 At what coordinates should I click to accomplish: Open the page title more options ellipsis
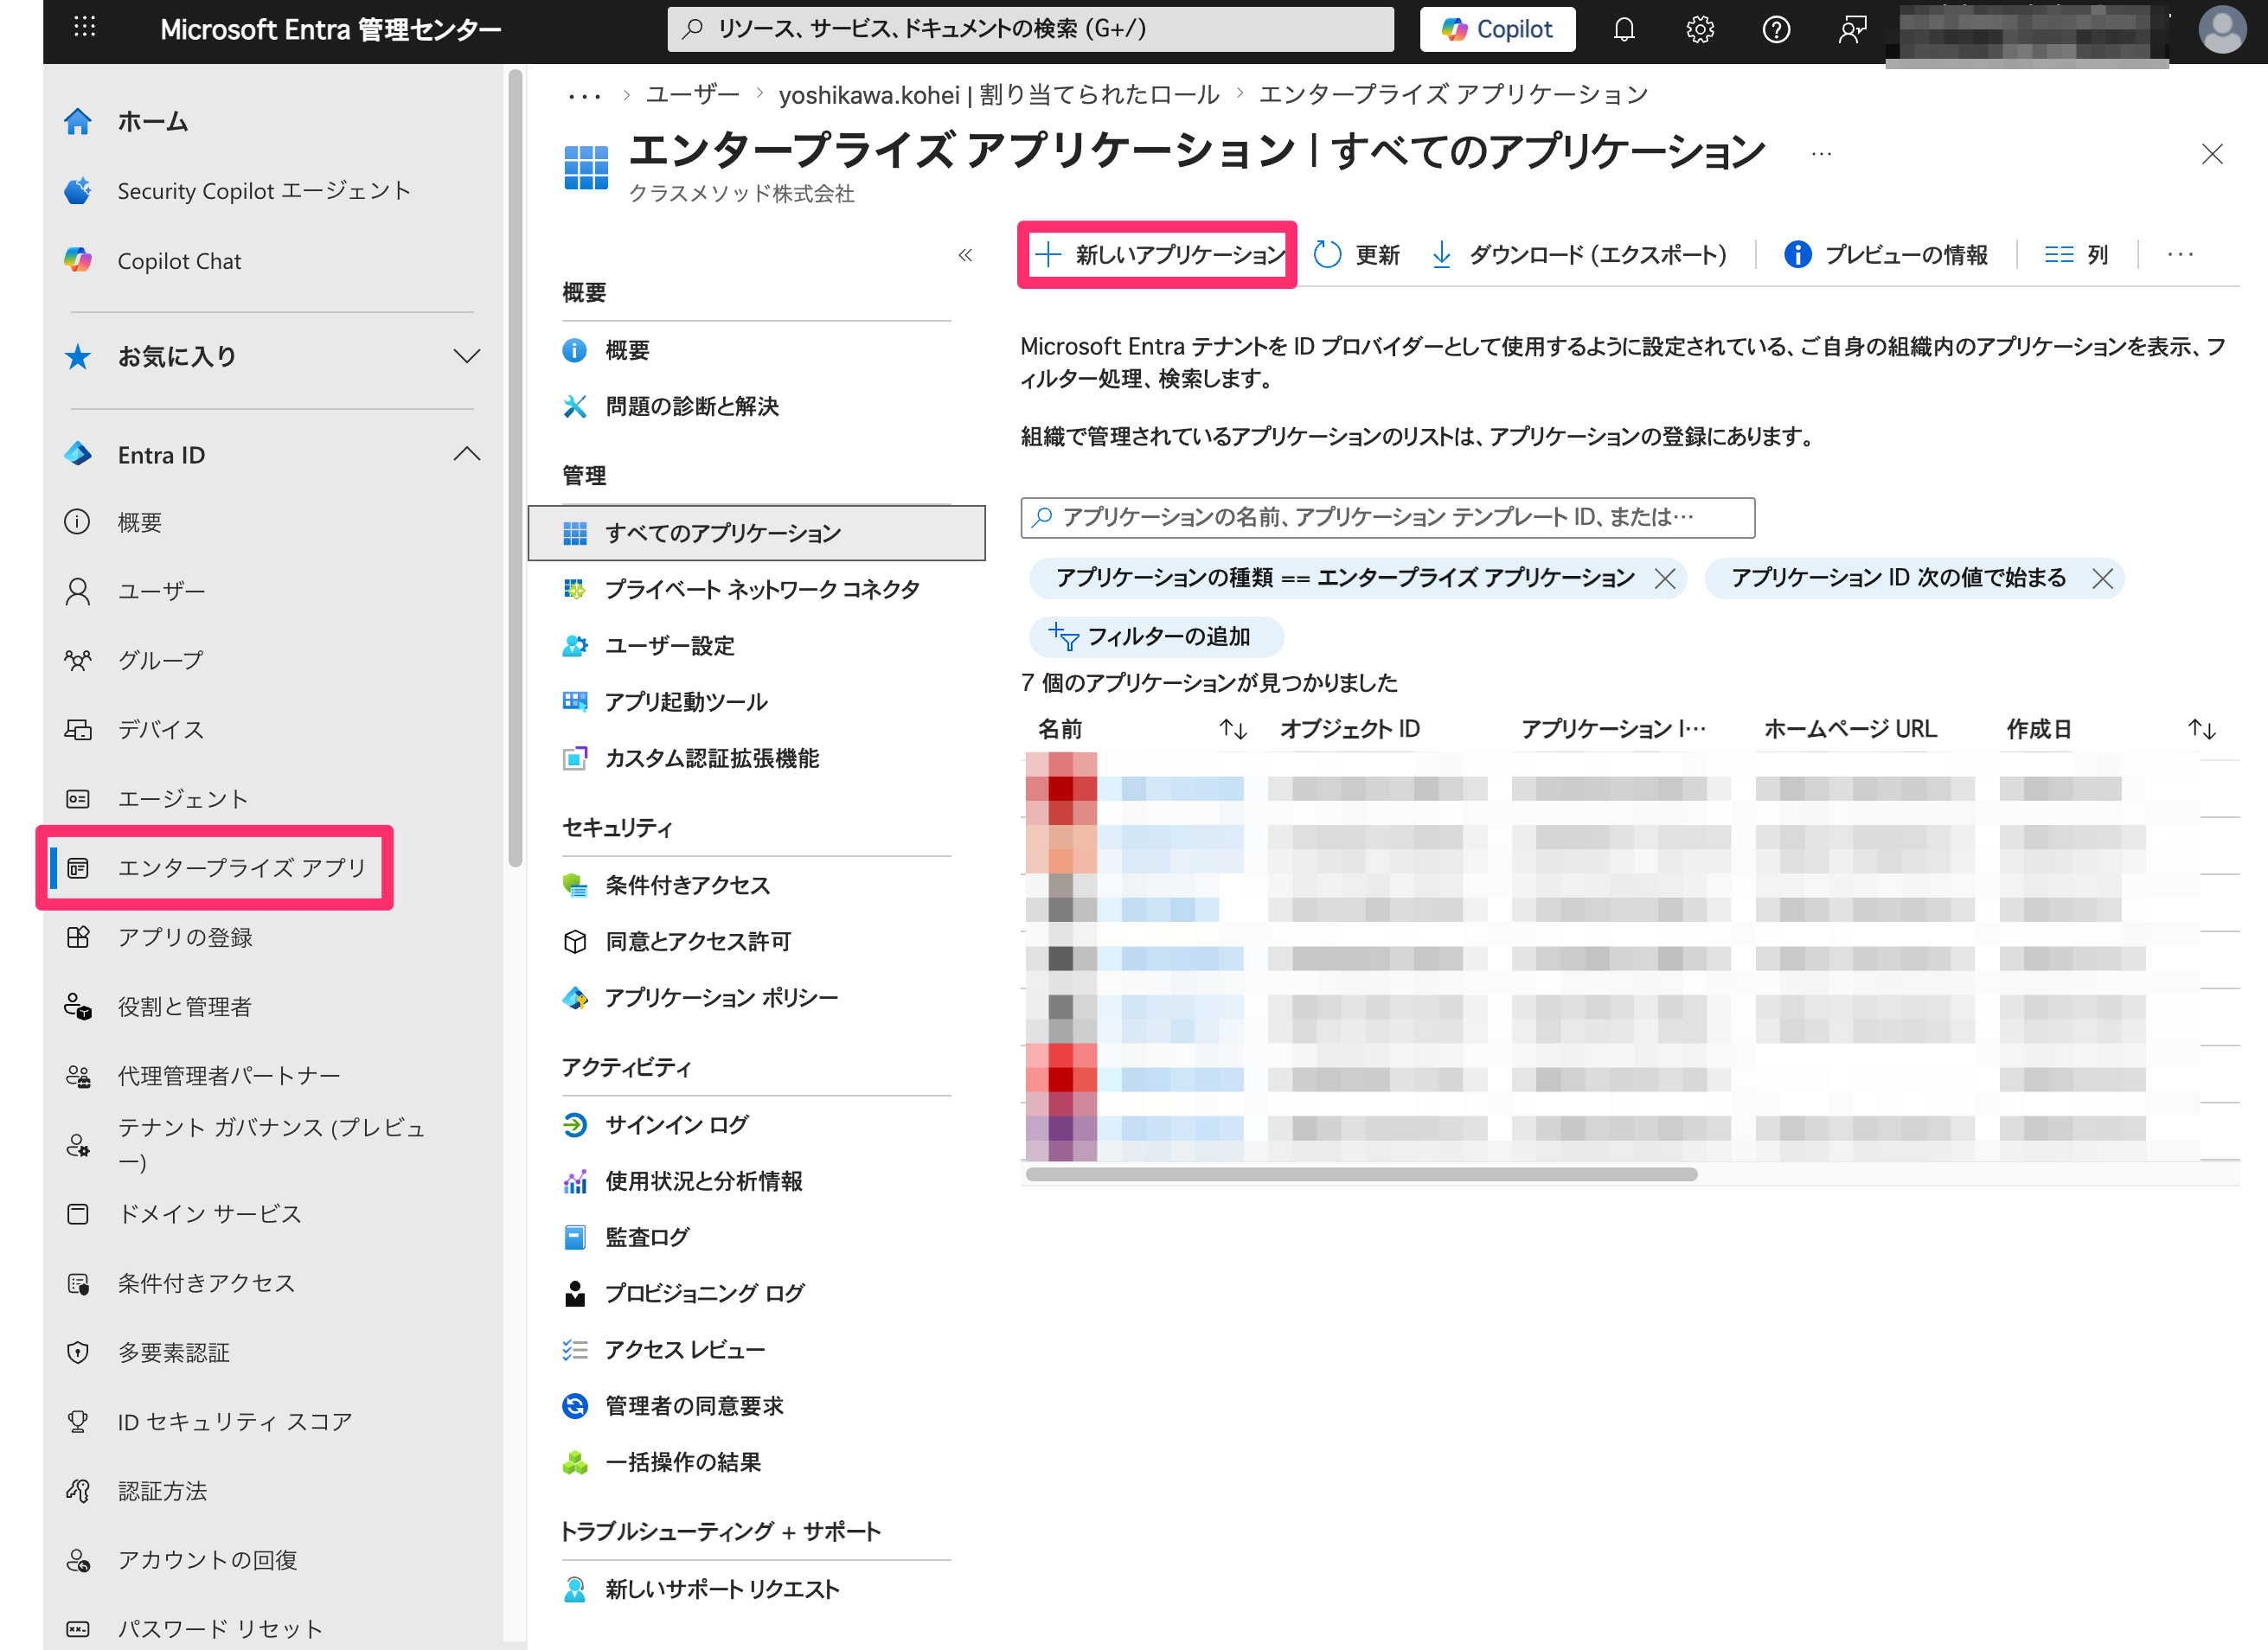(x=1821, y=154)
